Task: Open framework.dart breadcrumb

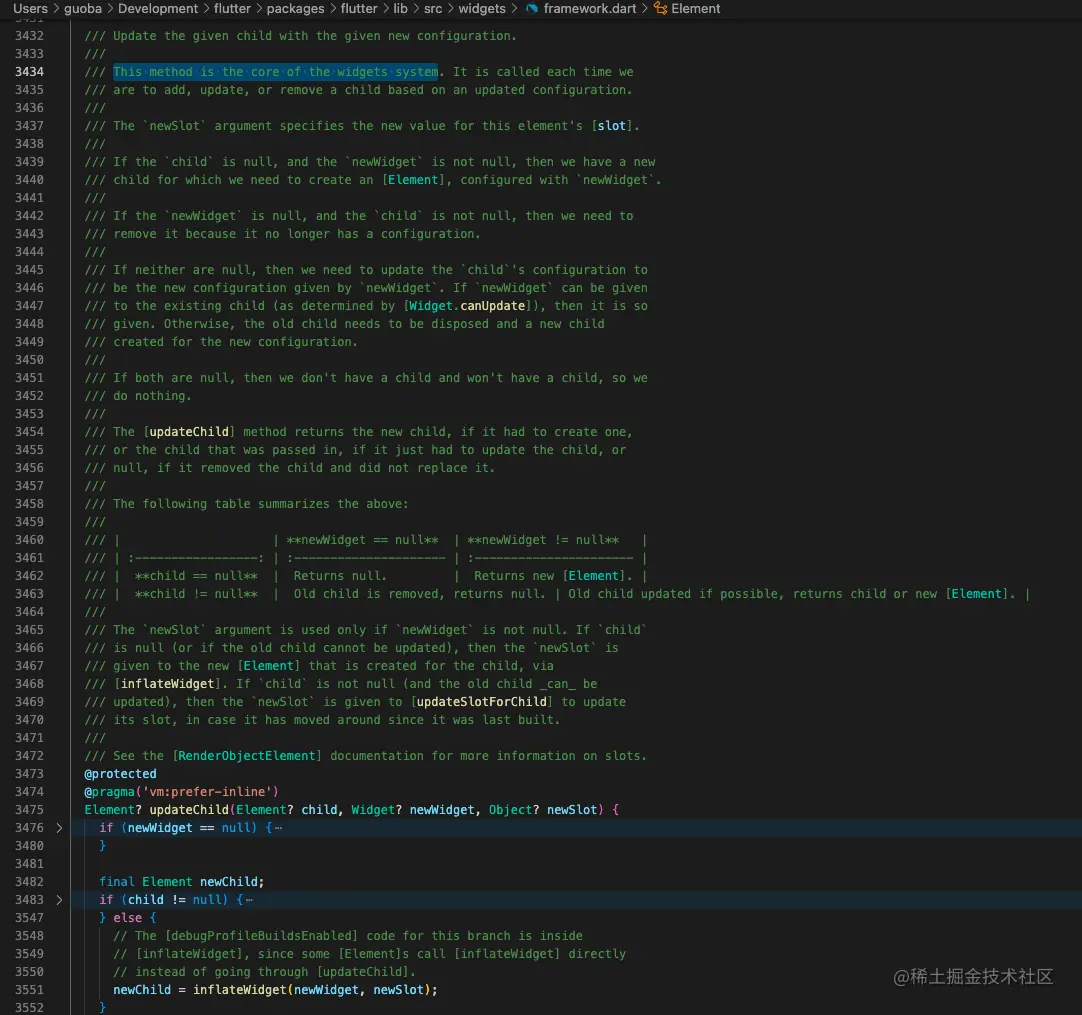Action: 589,8
